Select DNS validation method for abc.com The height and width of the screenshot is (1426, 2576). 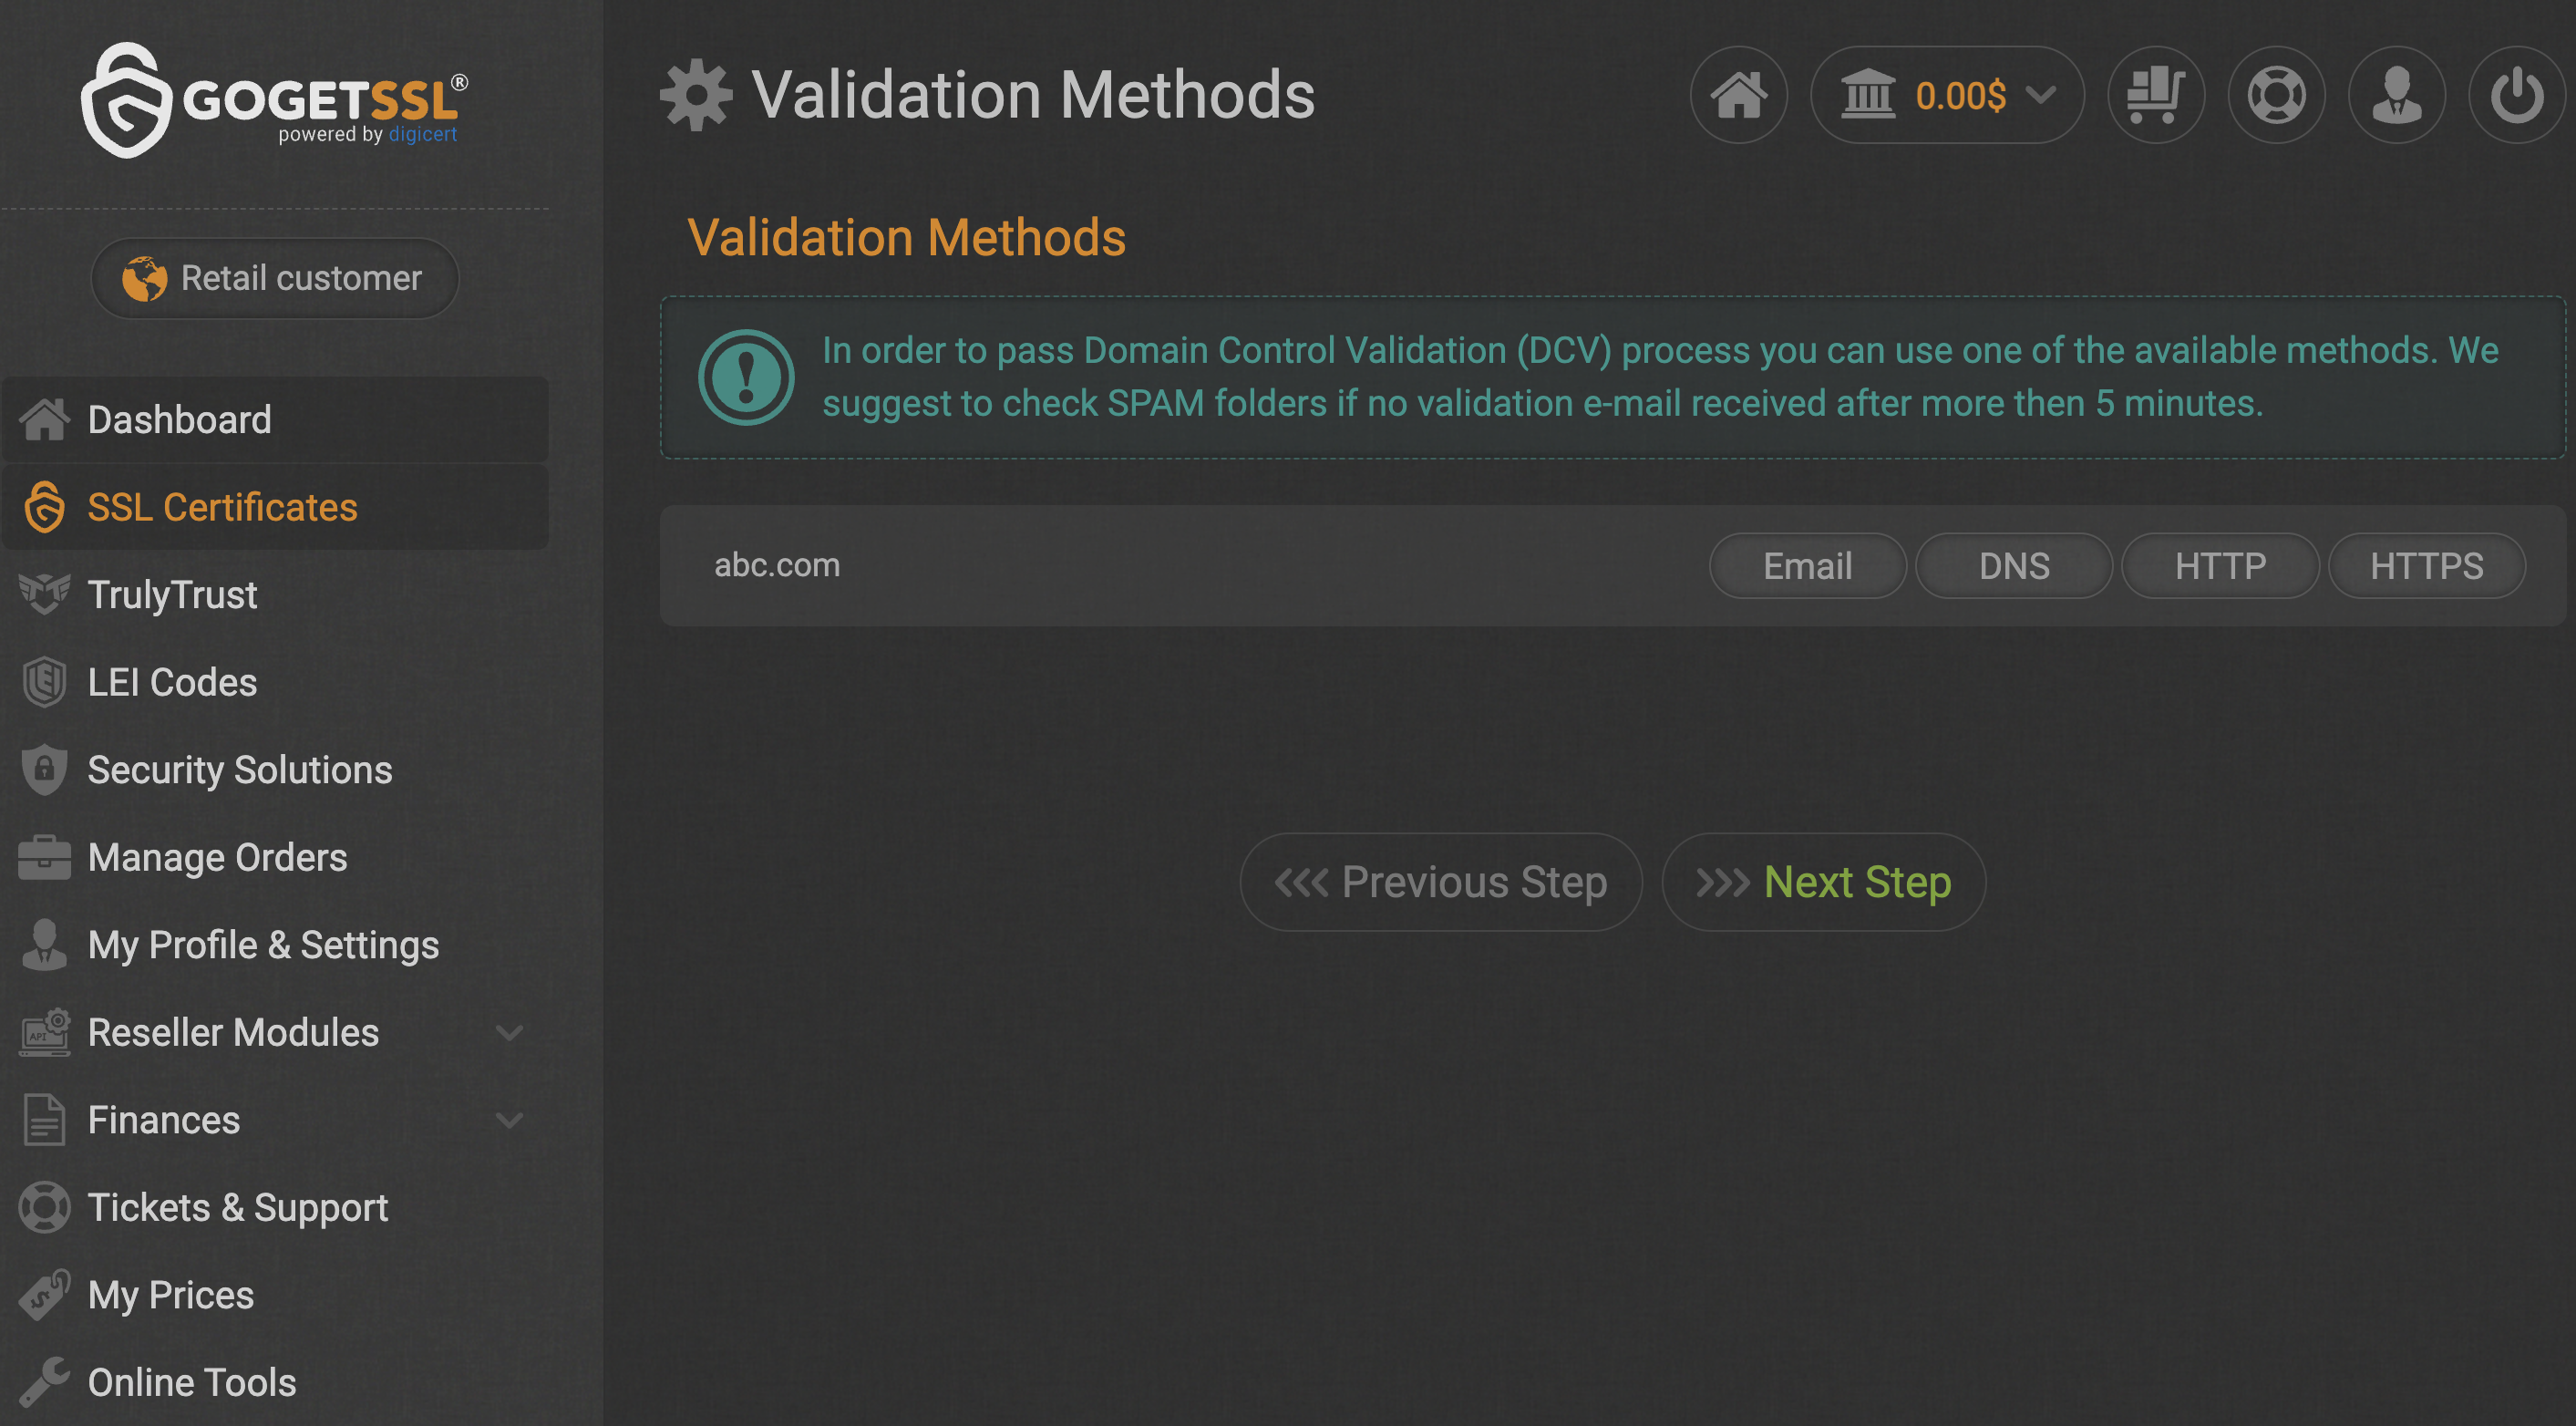(2013, 566)
